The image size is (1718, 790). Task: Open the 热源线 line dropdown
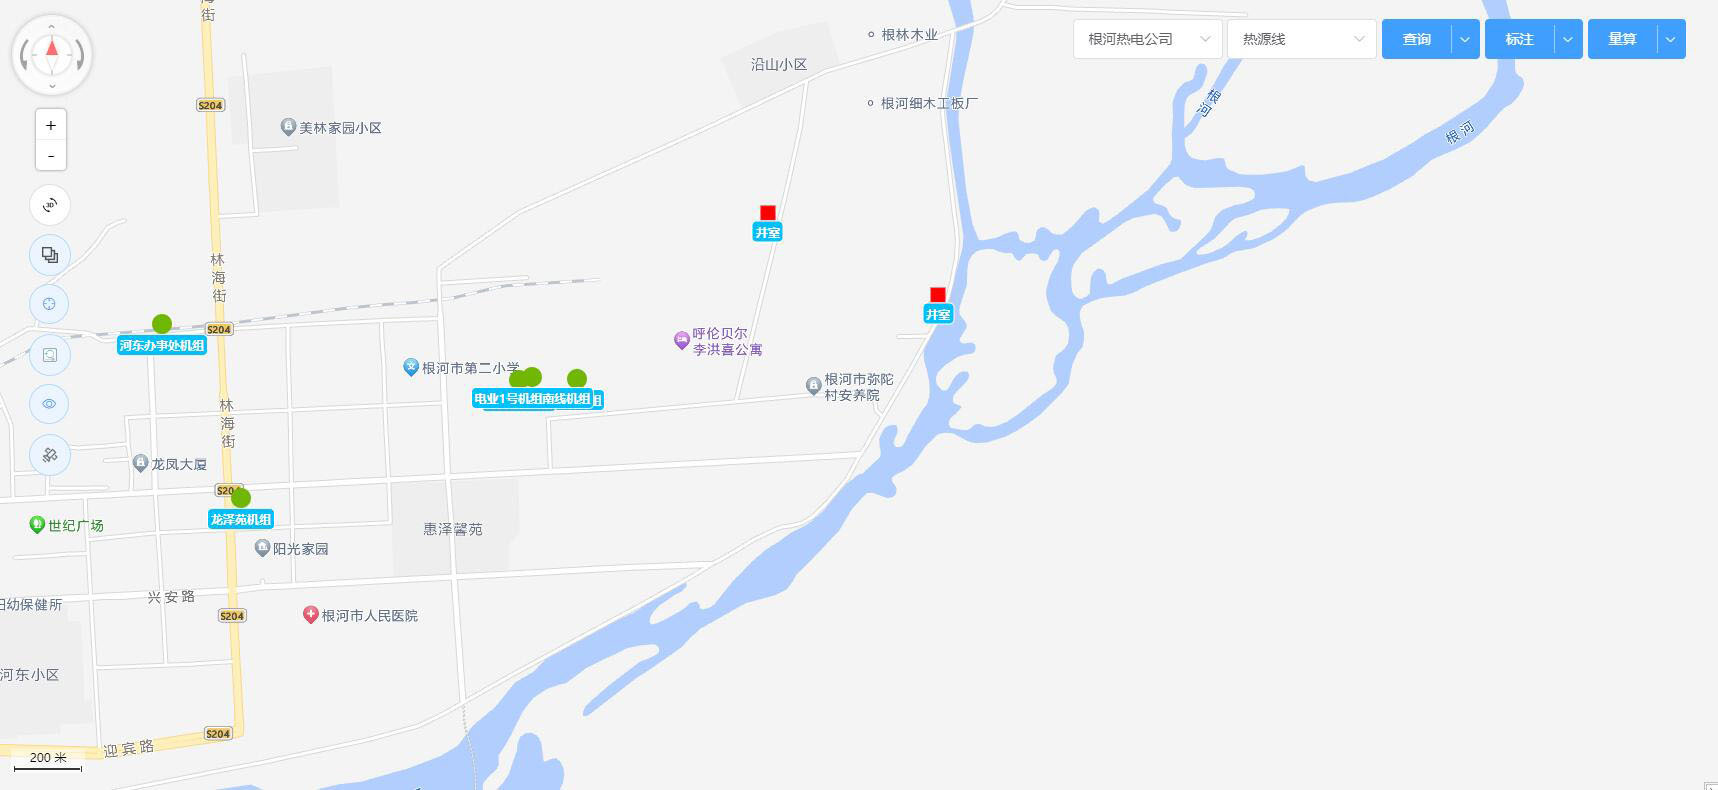coord(1302,39)
